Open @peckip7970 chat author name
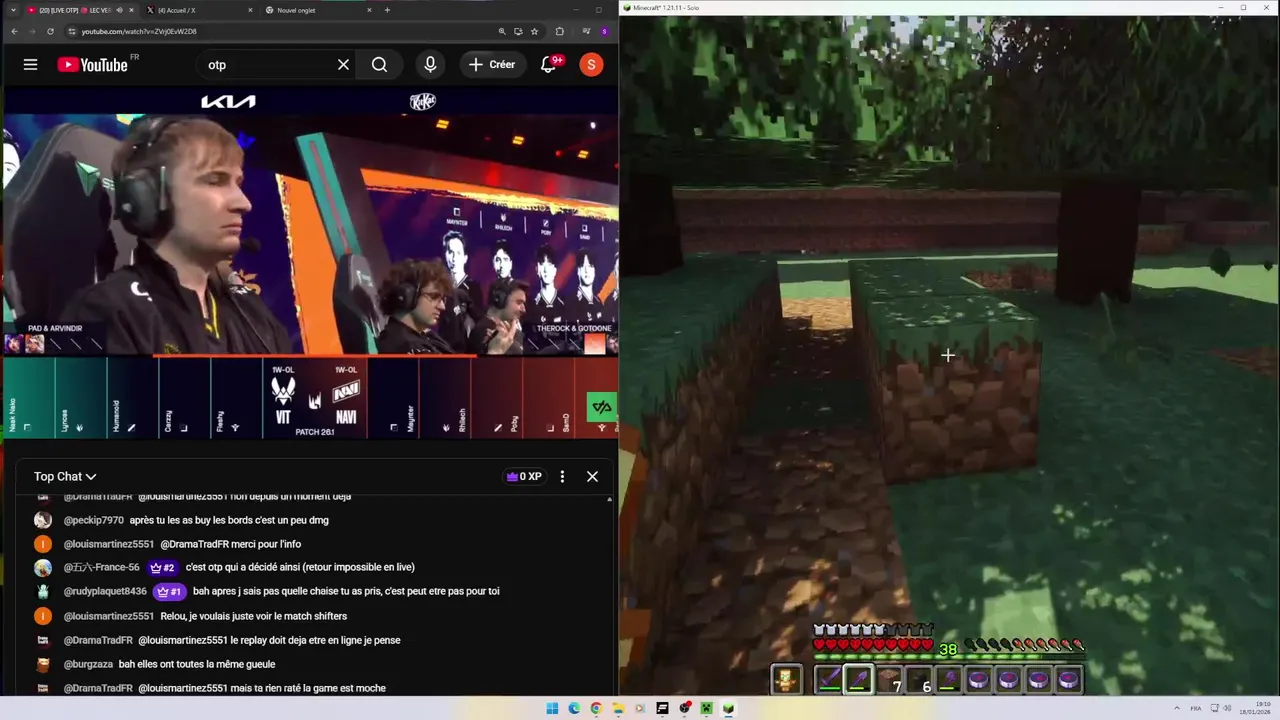This screenshot has height=720, width=1280. [x=94, y=520]
